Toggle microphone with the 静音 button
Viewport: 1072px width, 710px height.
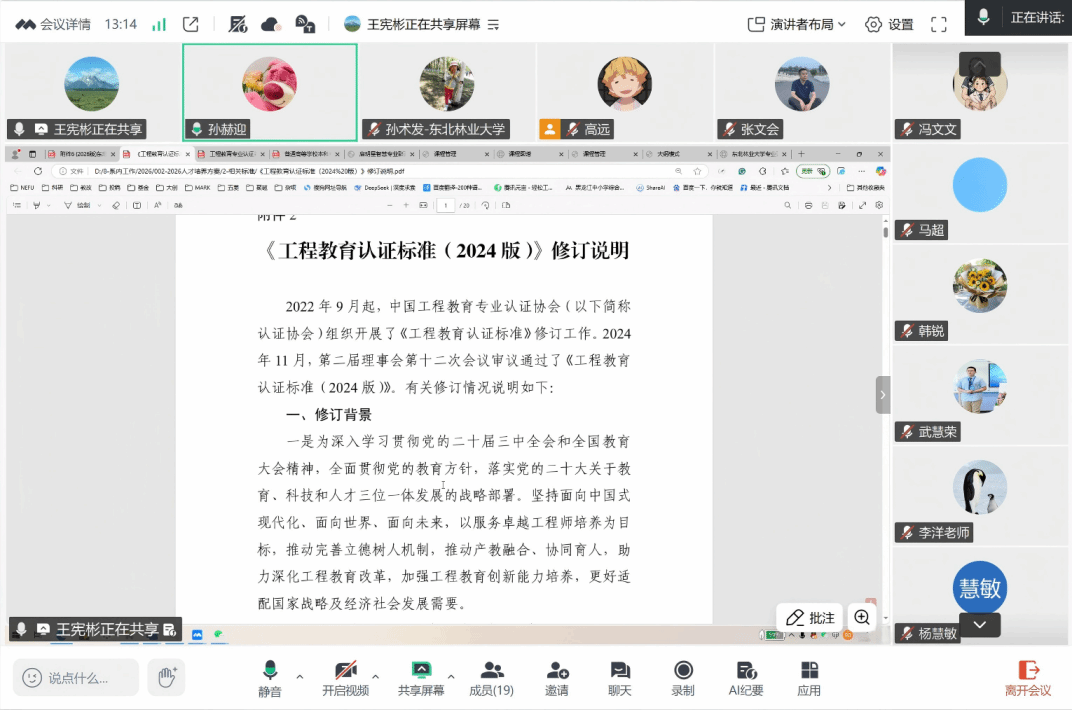click(269, 677)
